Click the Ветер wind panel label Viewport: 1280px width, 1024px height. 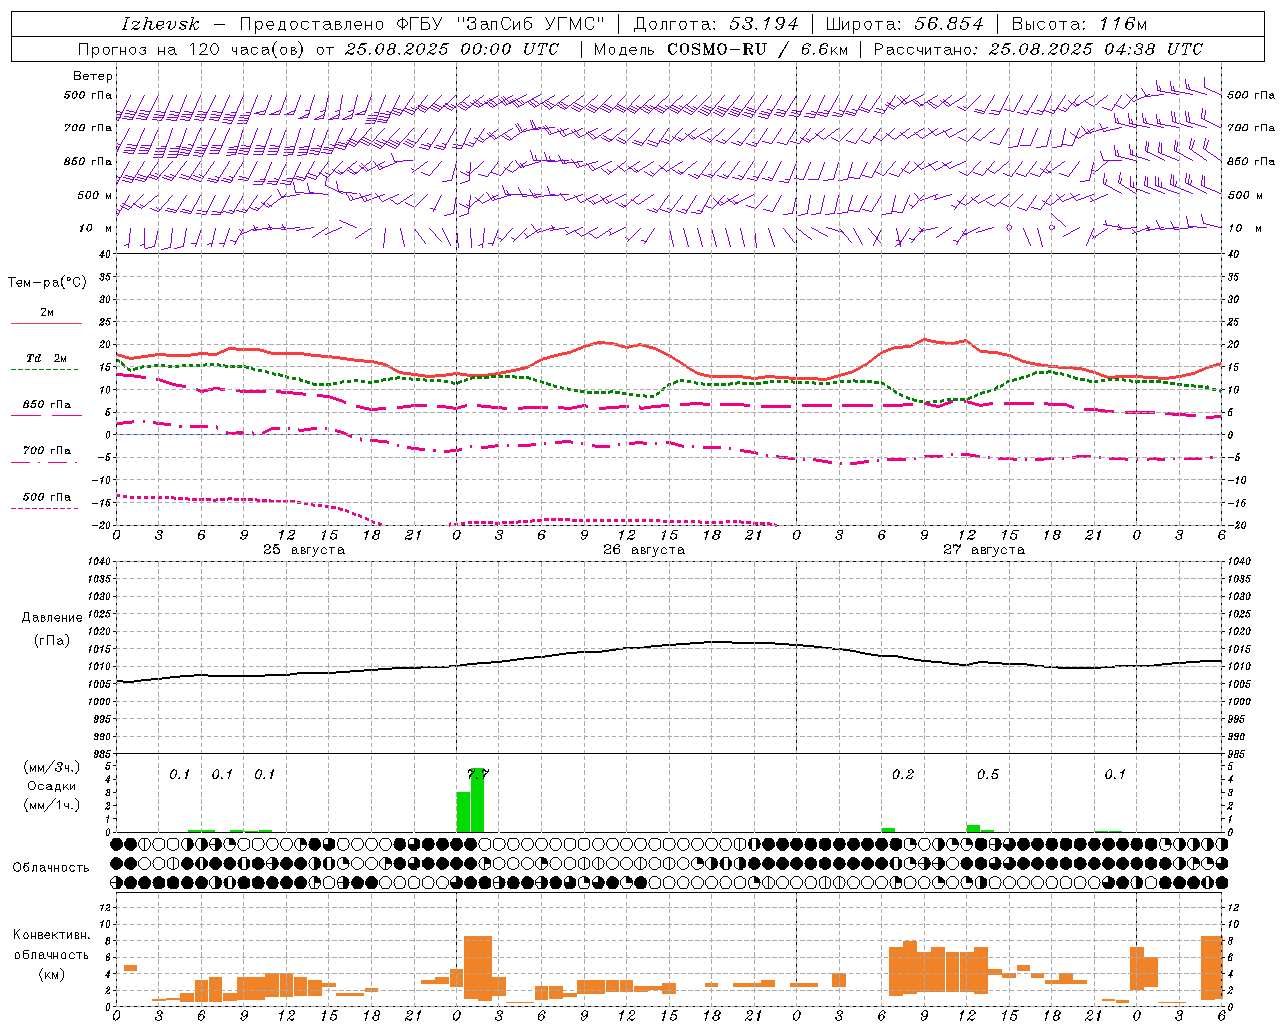(92, 76)
